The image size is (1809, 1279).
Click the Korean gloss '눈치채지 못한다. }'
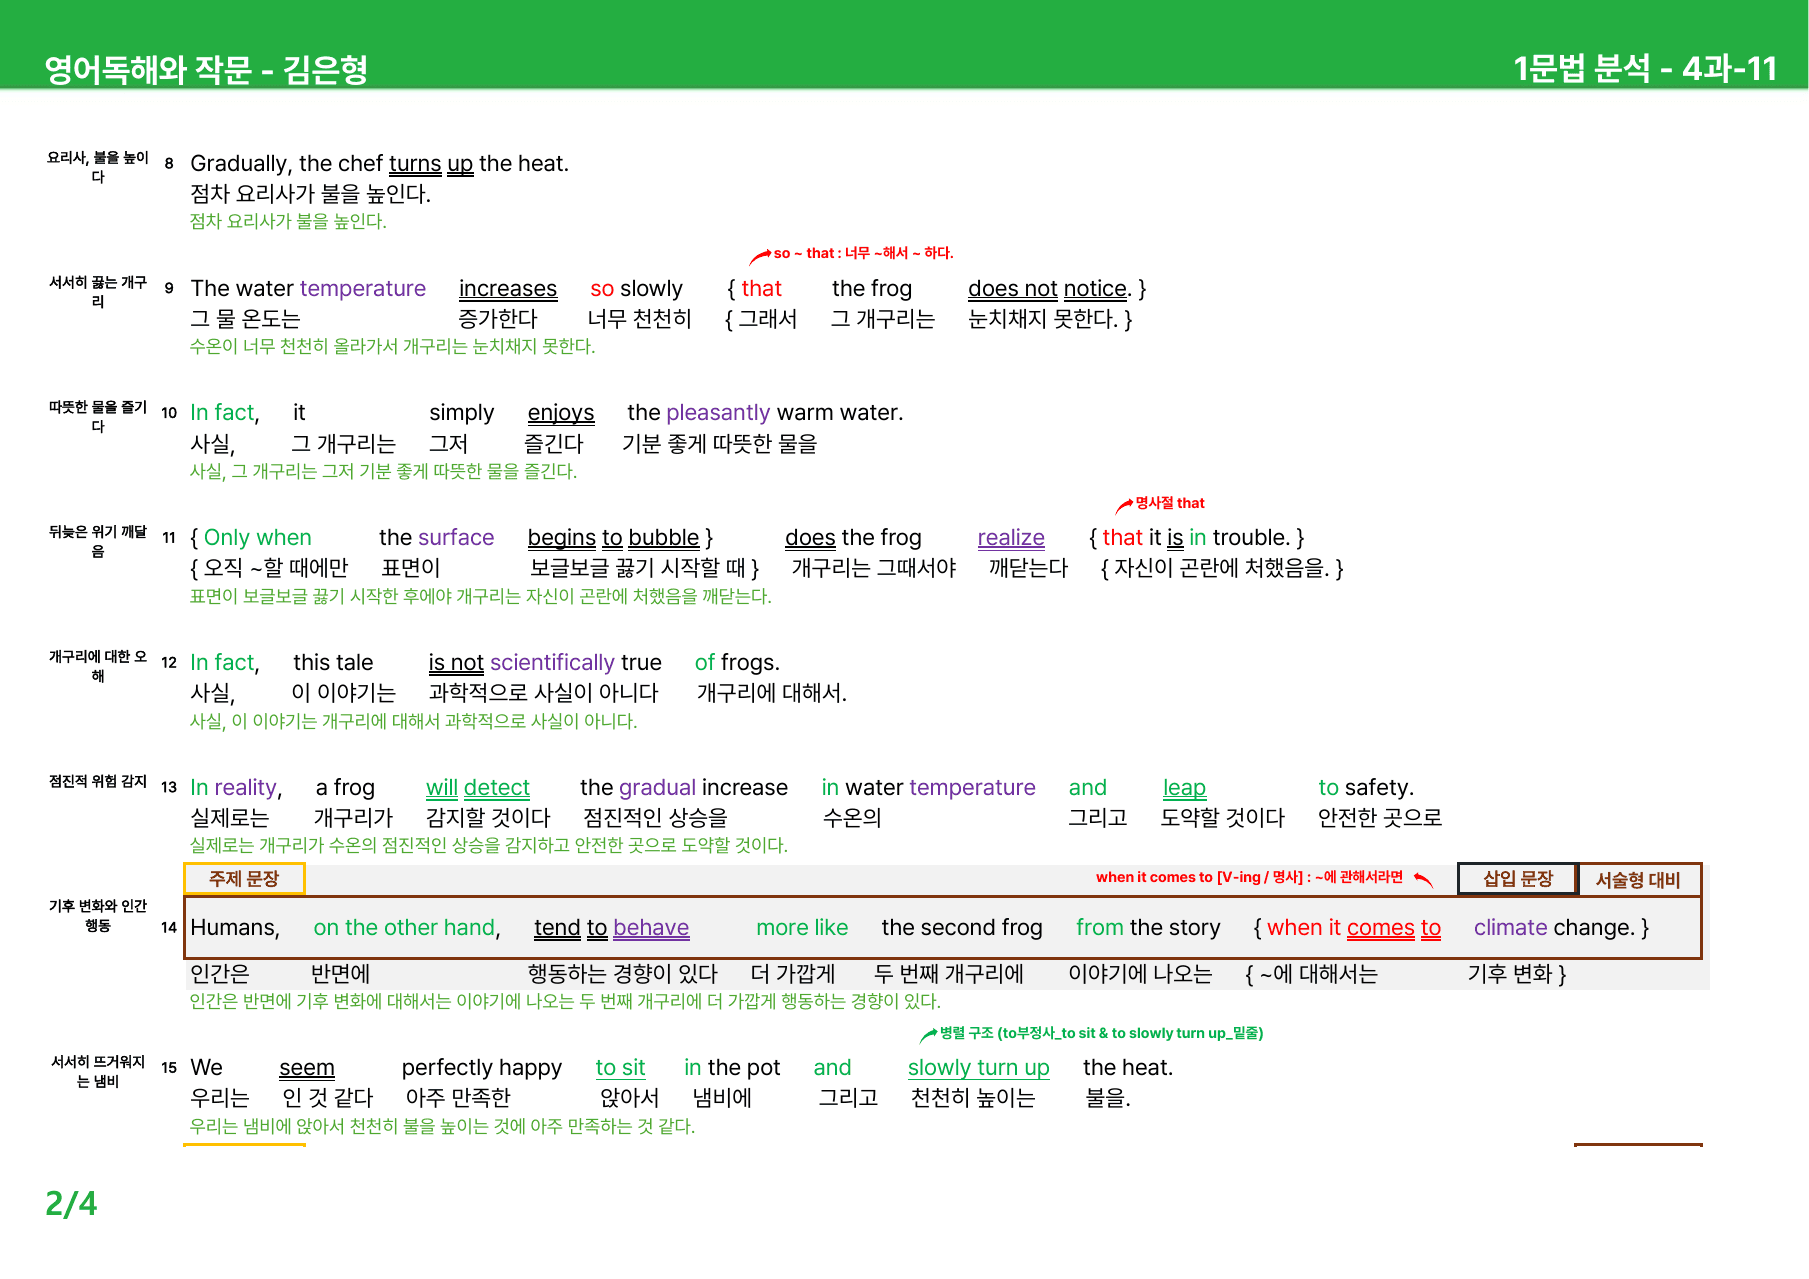(x=1050, y=319)
